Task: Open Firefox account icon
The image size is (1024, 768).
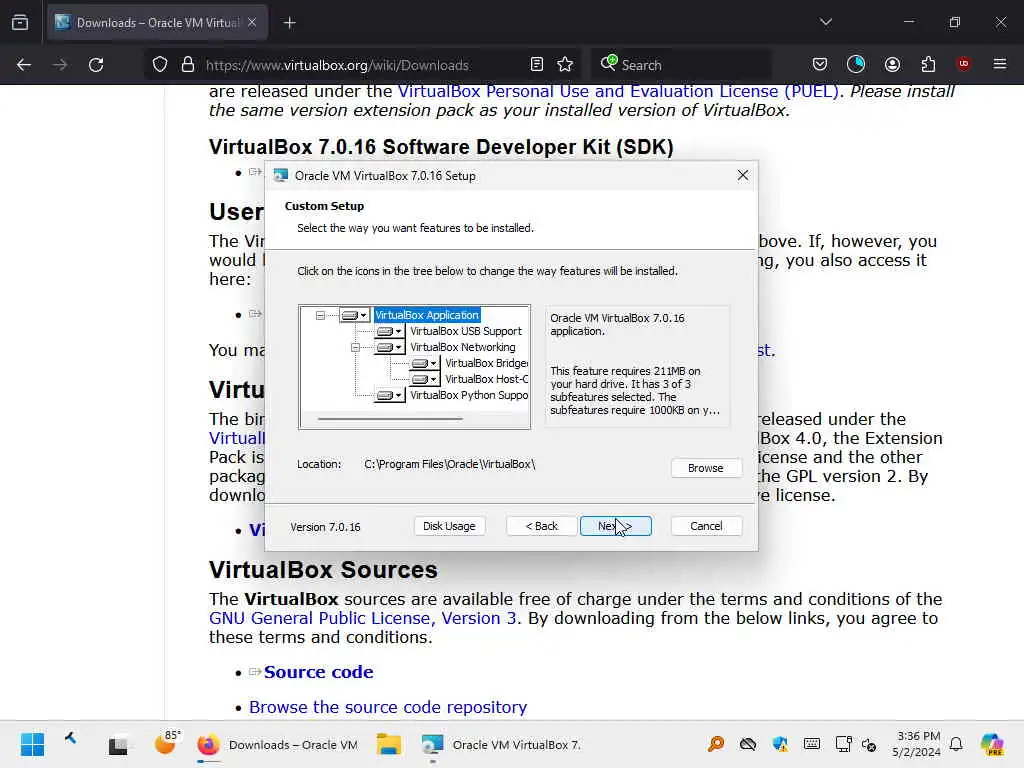Action: pyautogui.click(x=892, y=64)
